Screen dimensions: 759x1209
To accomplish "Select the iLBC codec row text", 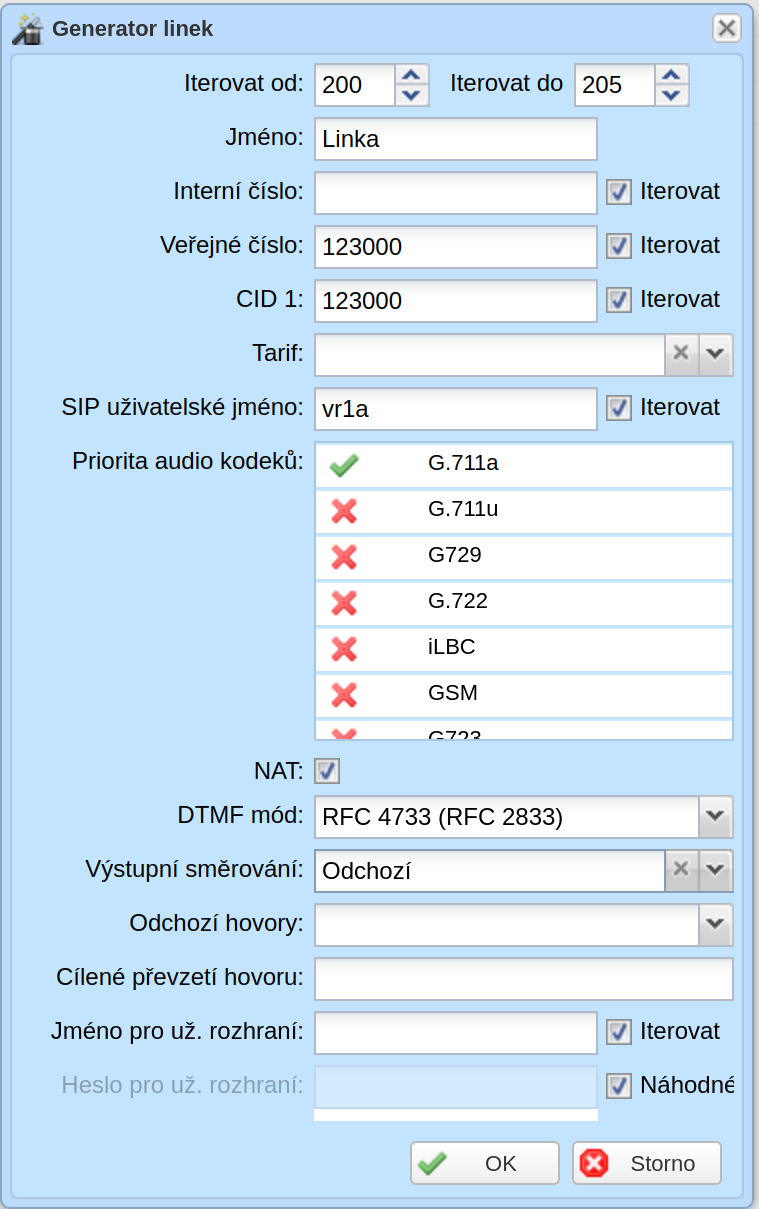I will [451, 647].
